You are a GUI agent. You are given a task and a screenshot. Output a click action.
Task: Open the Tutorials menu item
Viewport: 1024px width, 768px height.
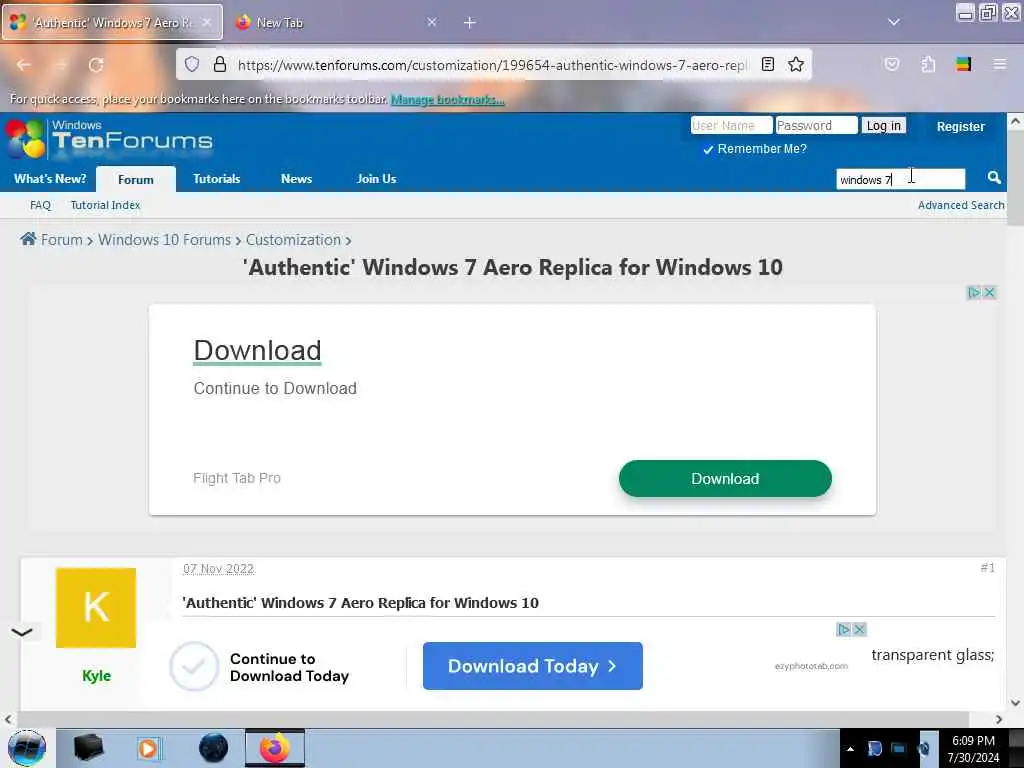pos(217,179)
